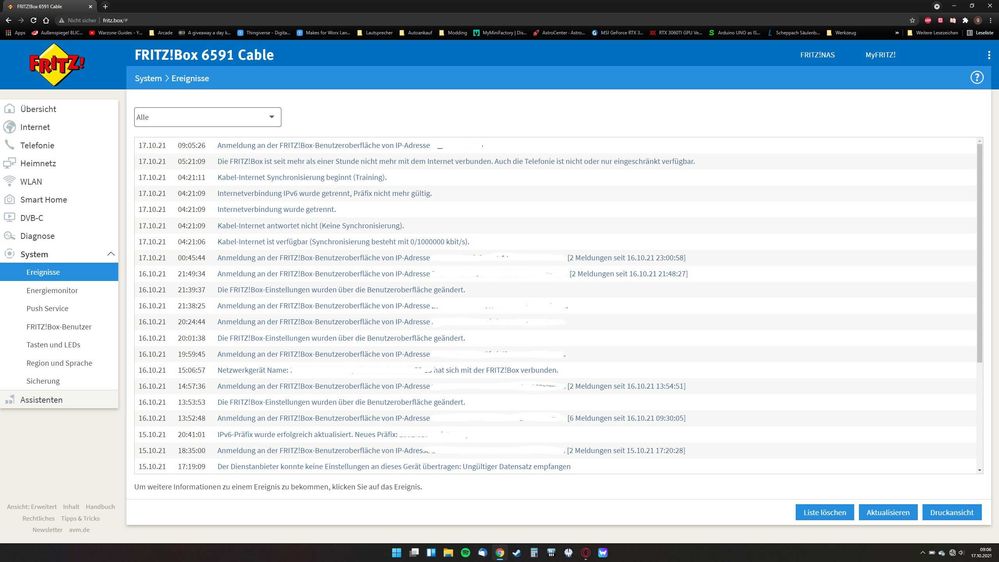Select the event at 05:21:09 about lost Internet
The image size is (999, 562).
click(556, 161)
